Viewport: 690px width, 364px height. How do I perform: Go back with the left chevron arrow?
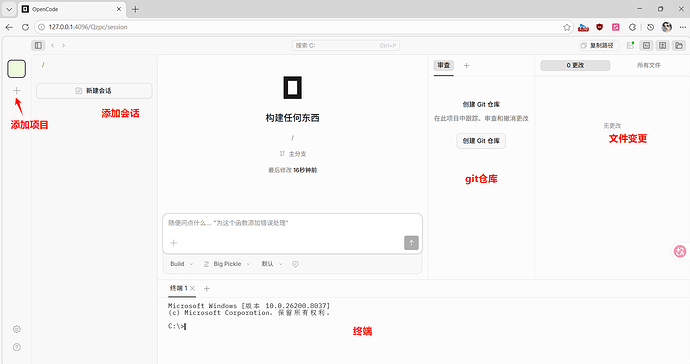coord(52,45)
